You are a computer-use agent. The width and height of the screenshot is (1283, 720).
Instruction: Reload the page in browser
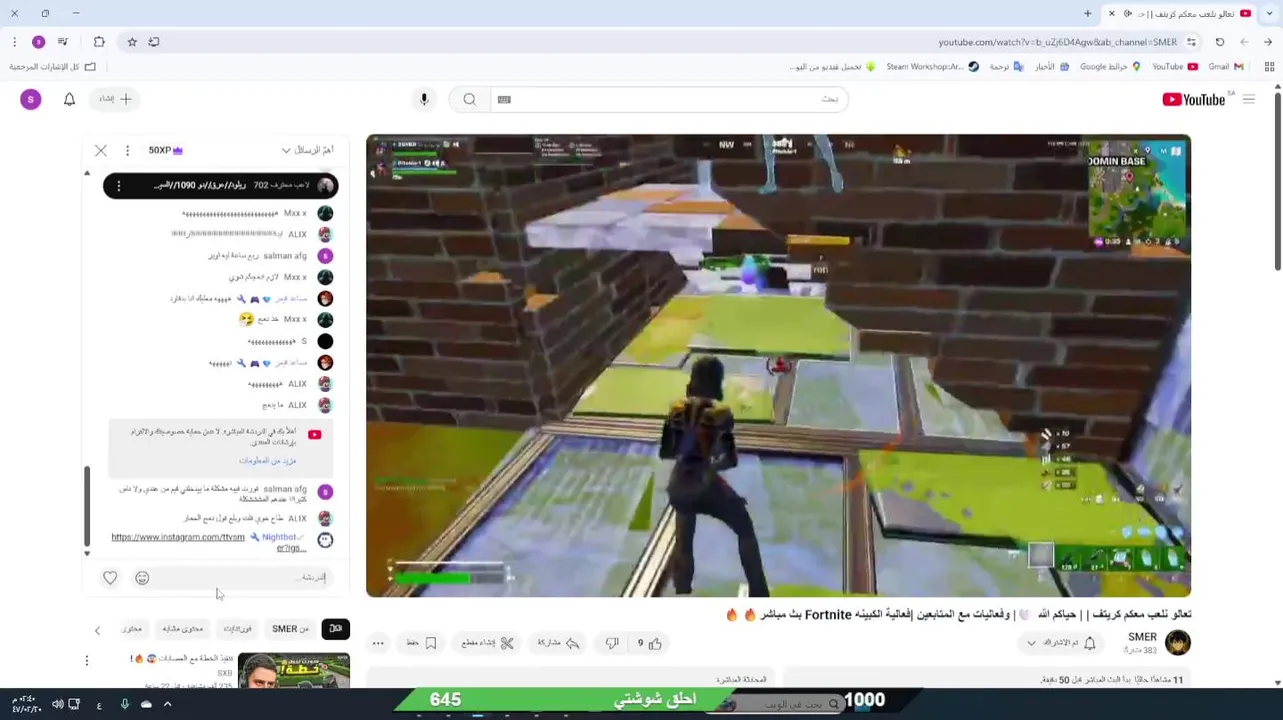coord(1219,42)
